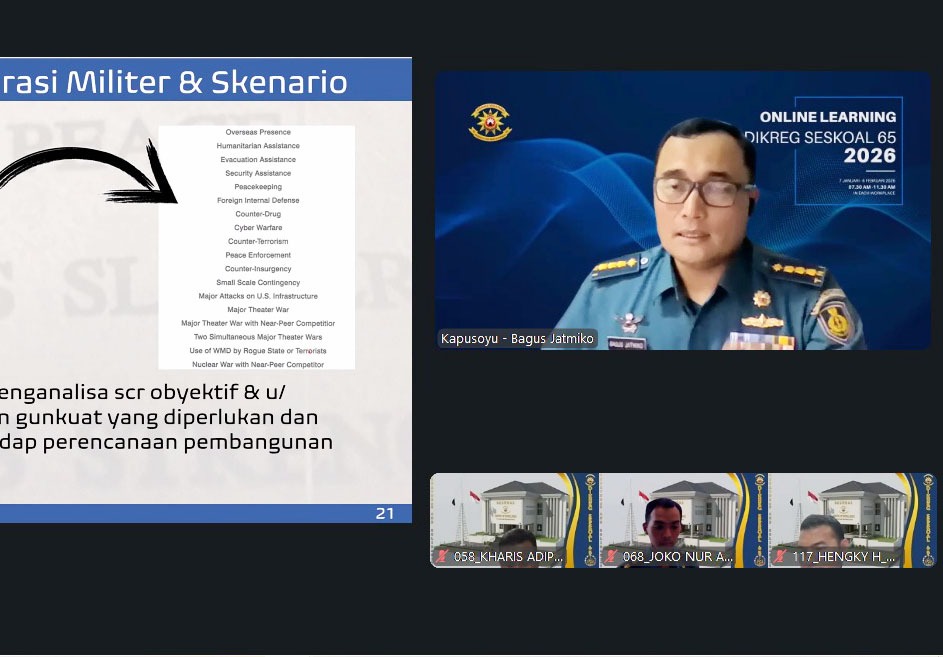Click 'Cyber Warfare' in the slide list
Screen dimensions: 943x657
pyautogui.click(x=258, y=228)
